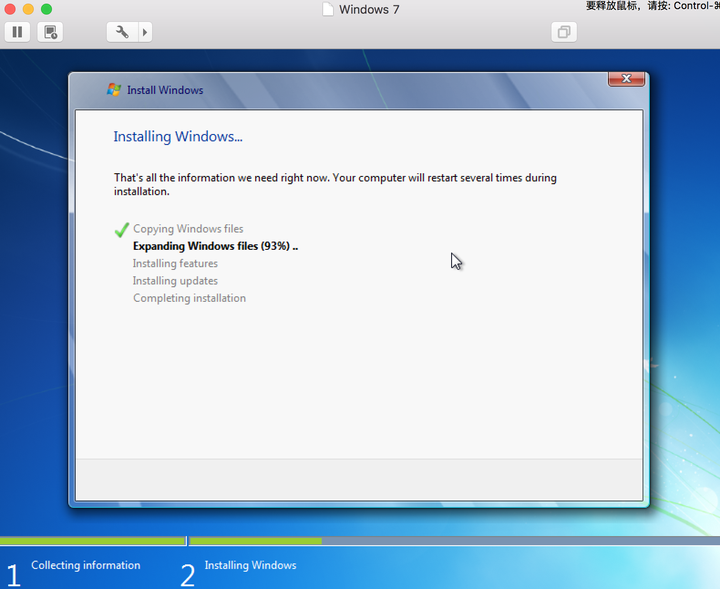The width and height of the screenshot is (720, 589).
Task: Expand the arrow beside the wrench
Action: (145, 32)
